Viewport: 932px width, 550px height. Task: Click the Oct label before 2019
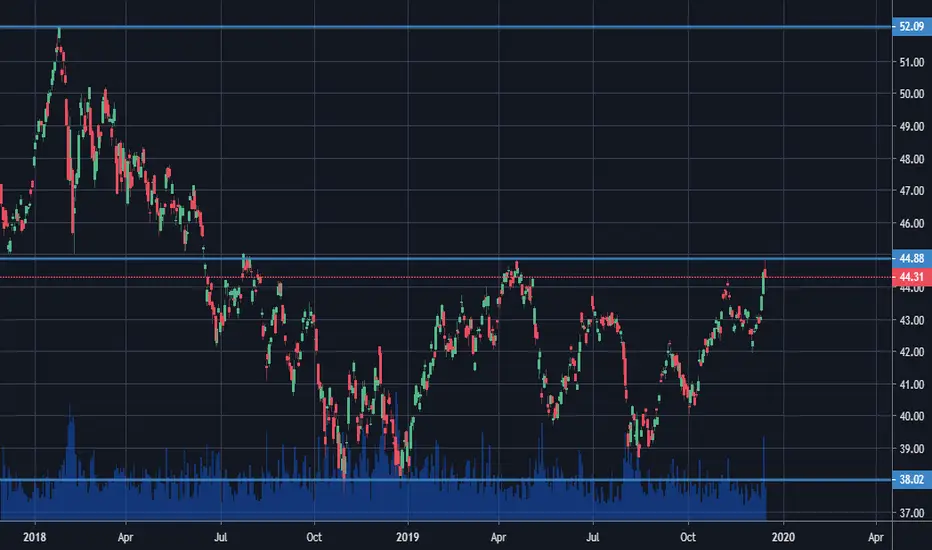click(314, 538)
